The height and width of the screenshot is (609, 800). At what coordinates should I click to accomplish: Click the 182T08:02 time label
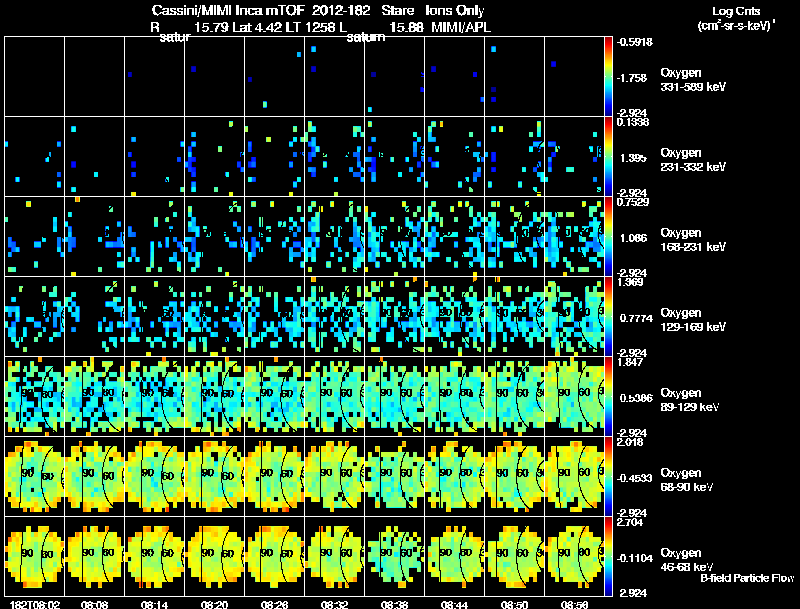[35, 604]
